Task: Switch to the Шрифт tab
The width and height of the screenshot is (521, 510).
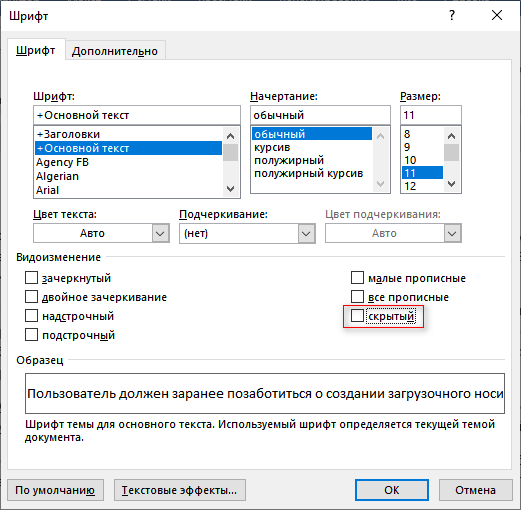Action: point(36,50)
